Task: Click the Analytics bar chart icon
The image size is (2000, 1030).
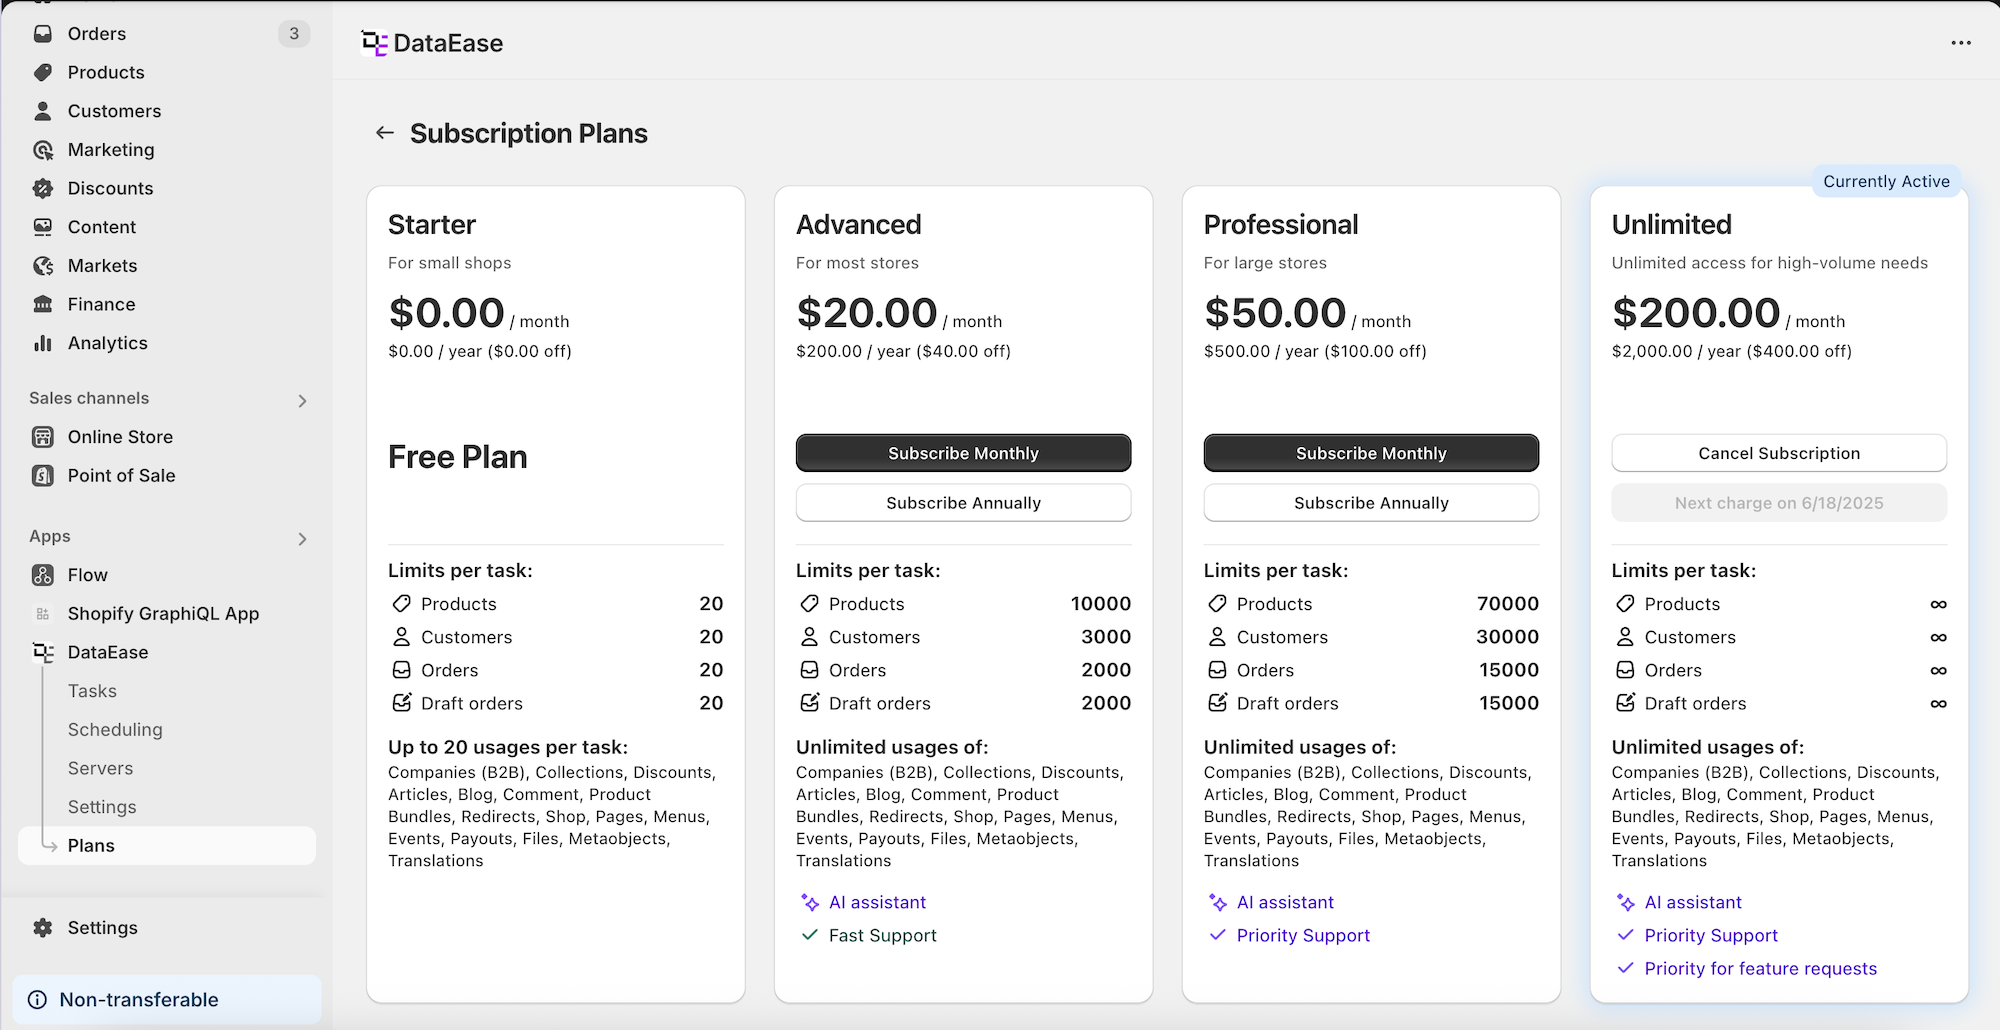Action: tap(43, 343)
